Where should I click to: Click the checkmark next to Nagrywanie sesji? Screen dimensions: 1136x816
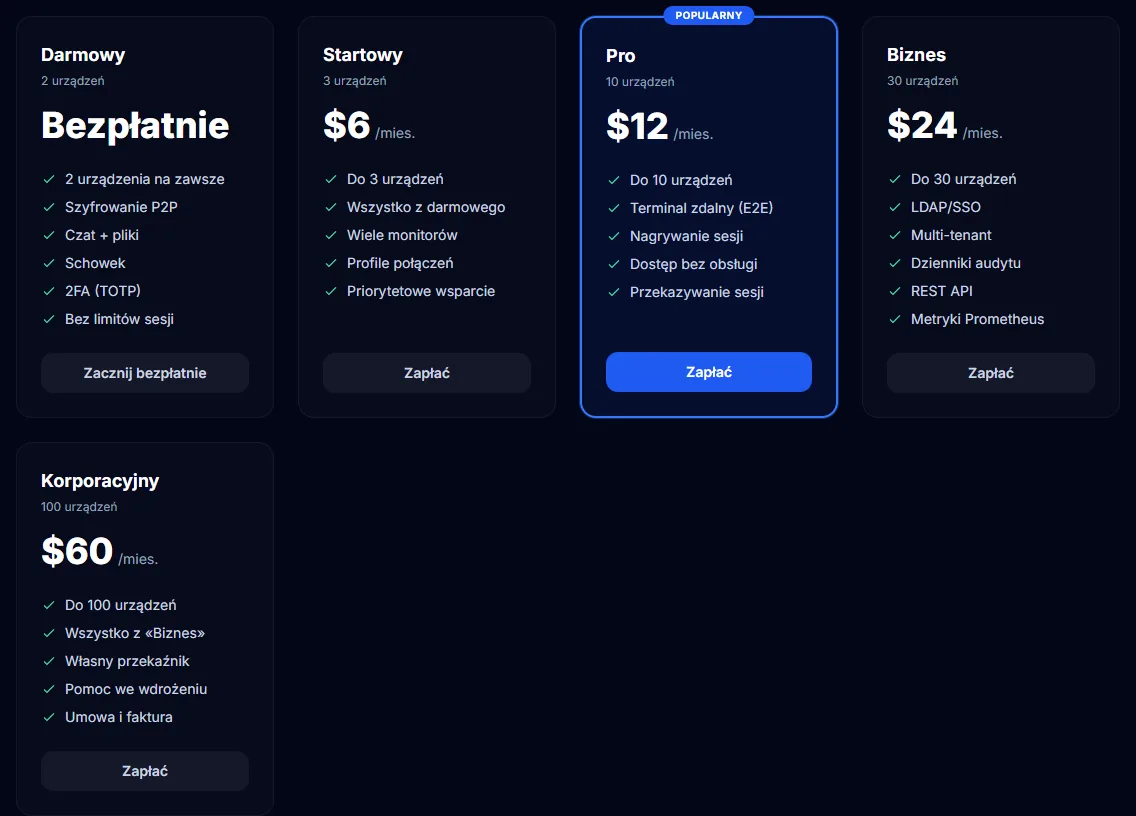(x=614, y=236)
